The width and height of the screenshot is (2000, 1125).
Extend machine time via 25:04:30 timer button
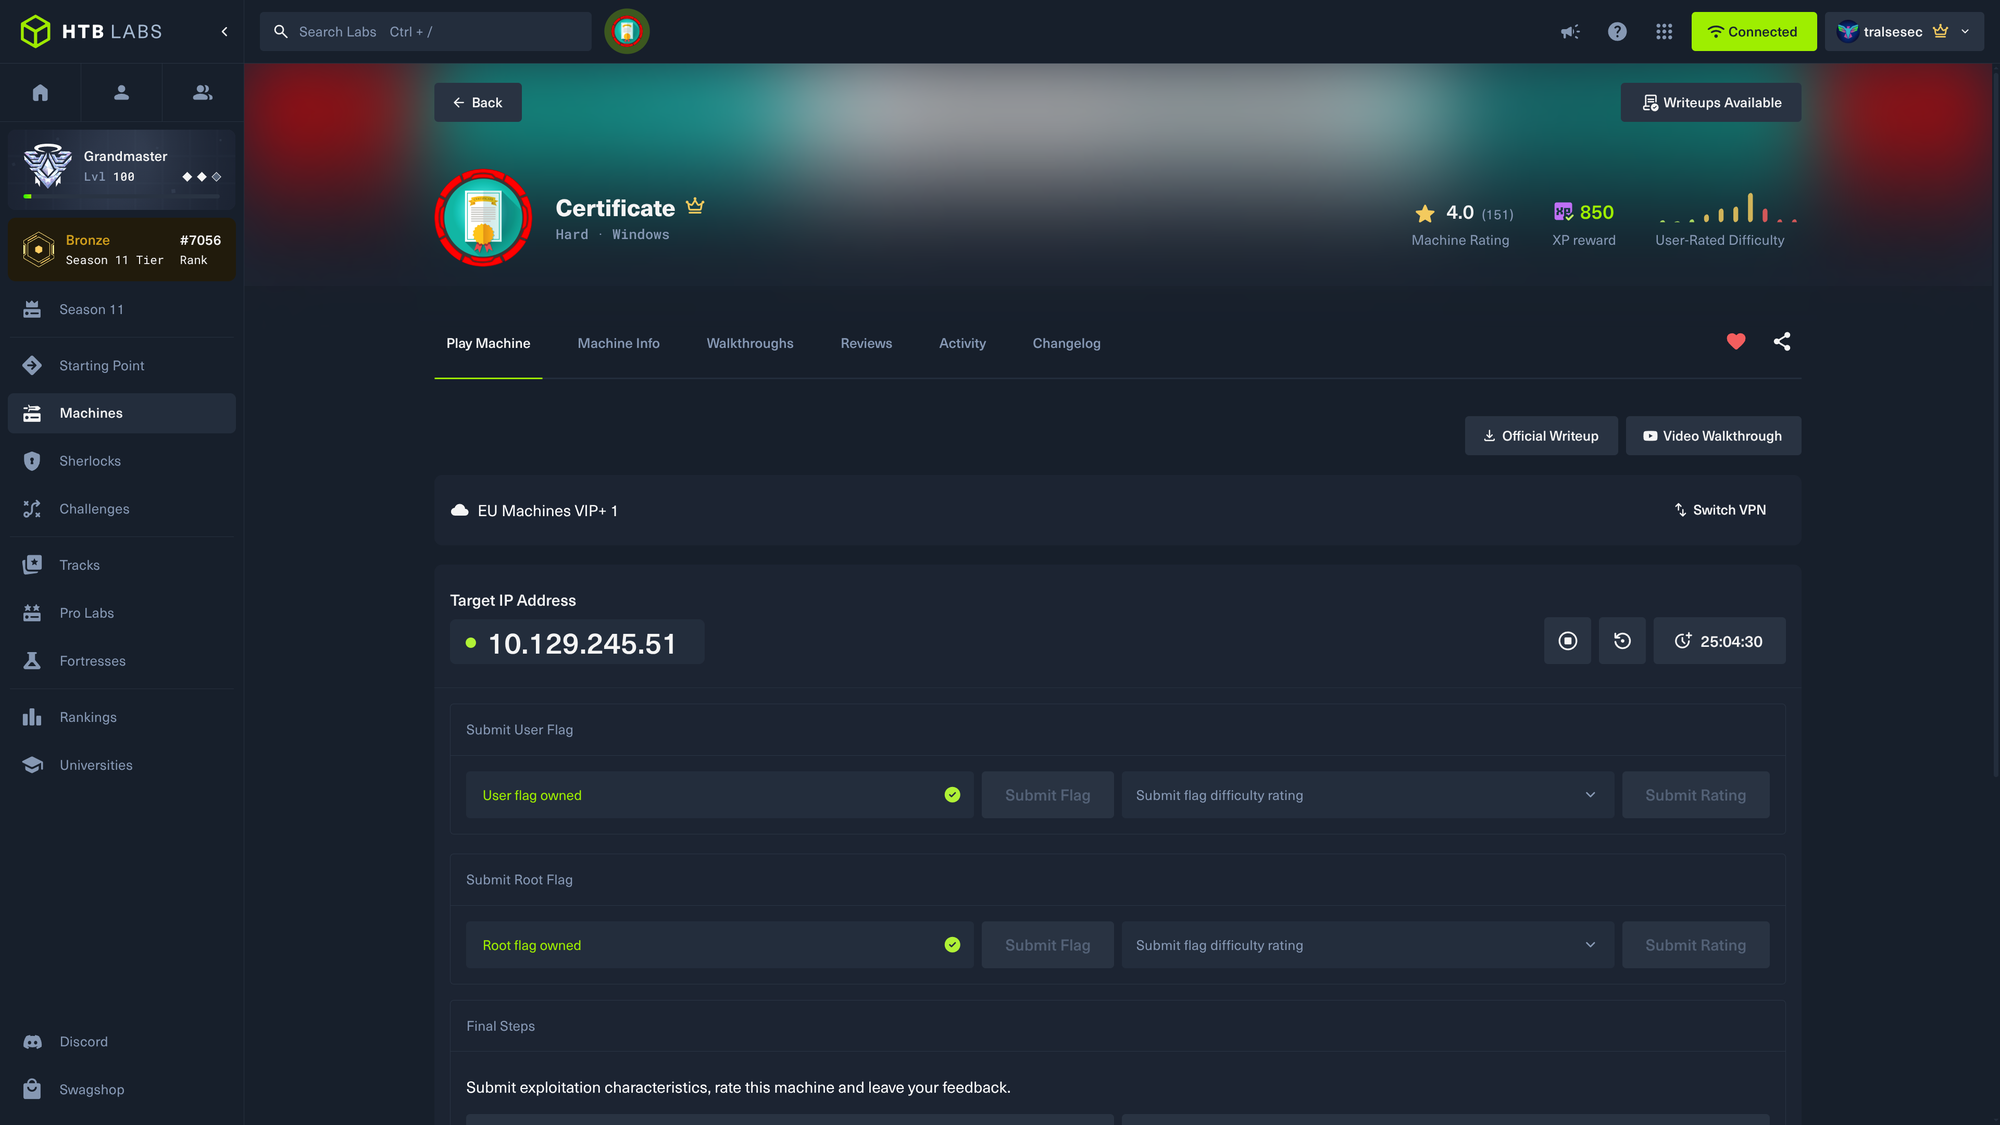tap(1719, 641)
